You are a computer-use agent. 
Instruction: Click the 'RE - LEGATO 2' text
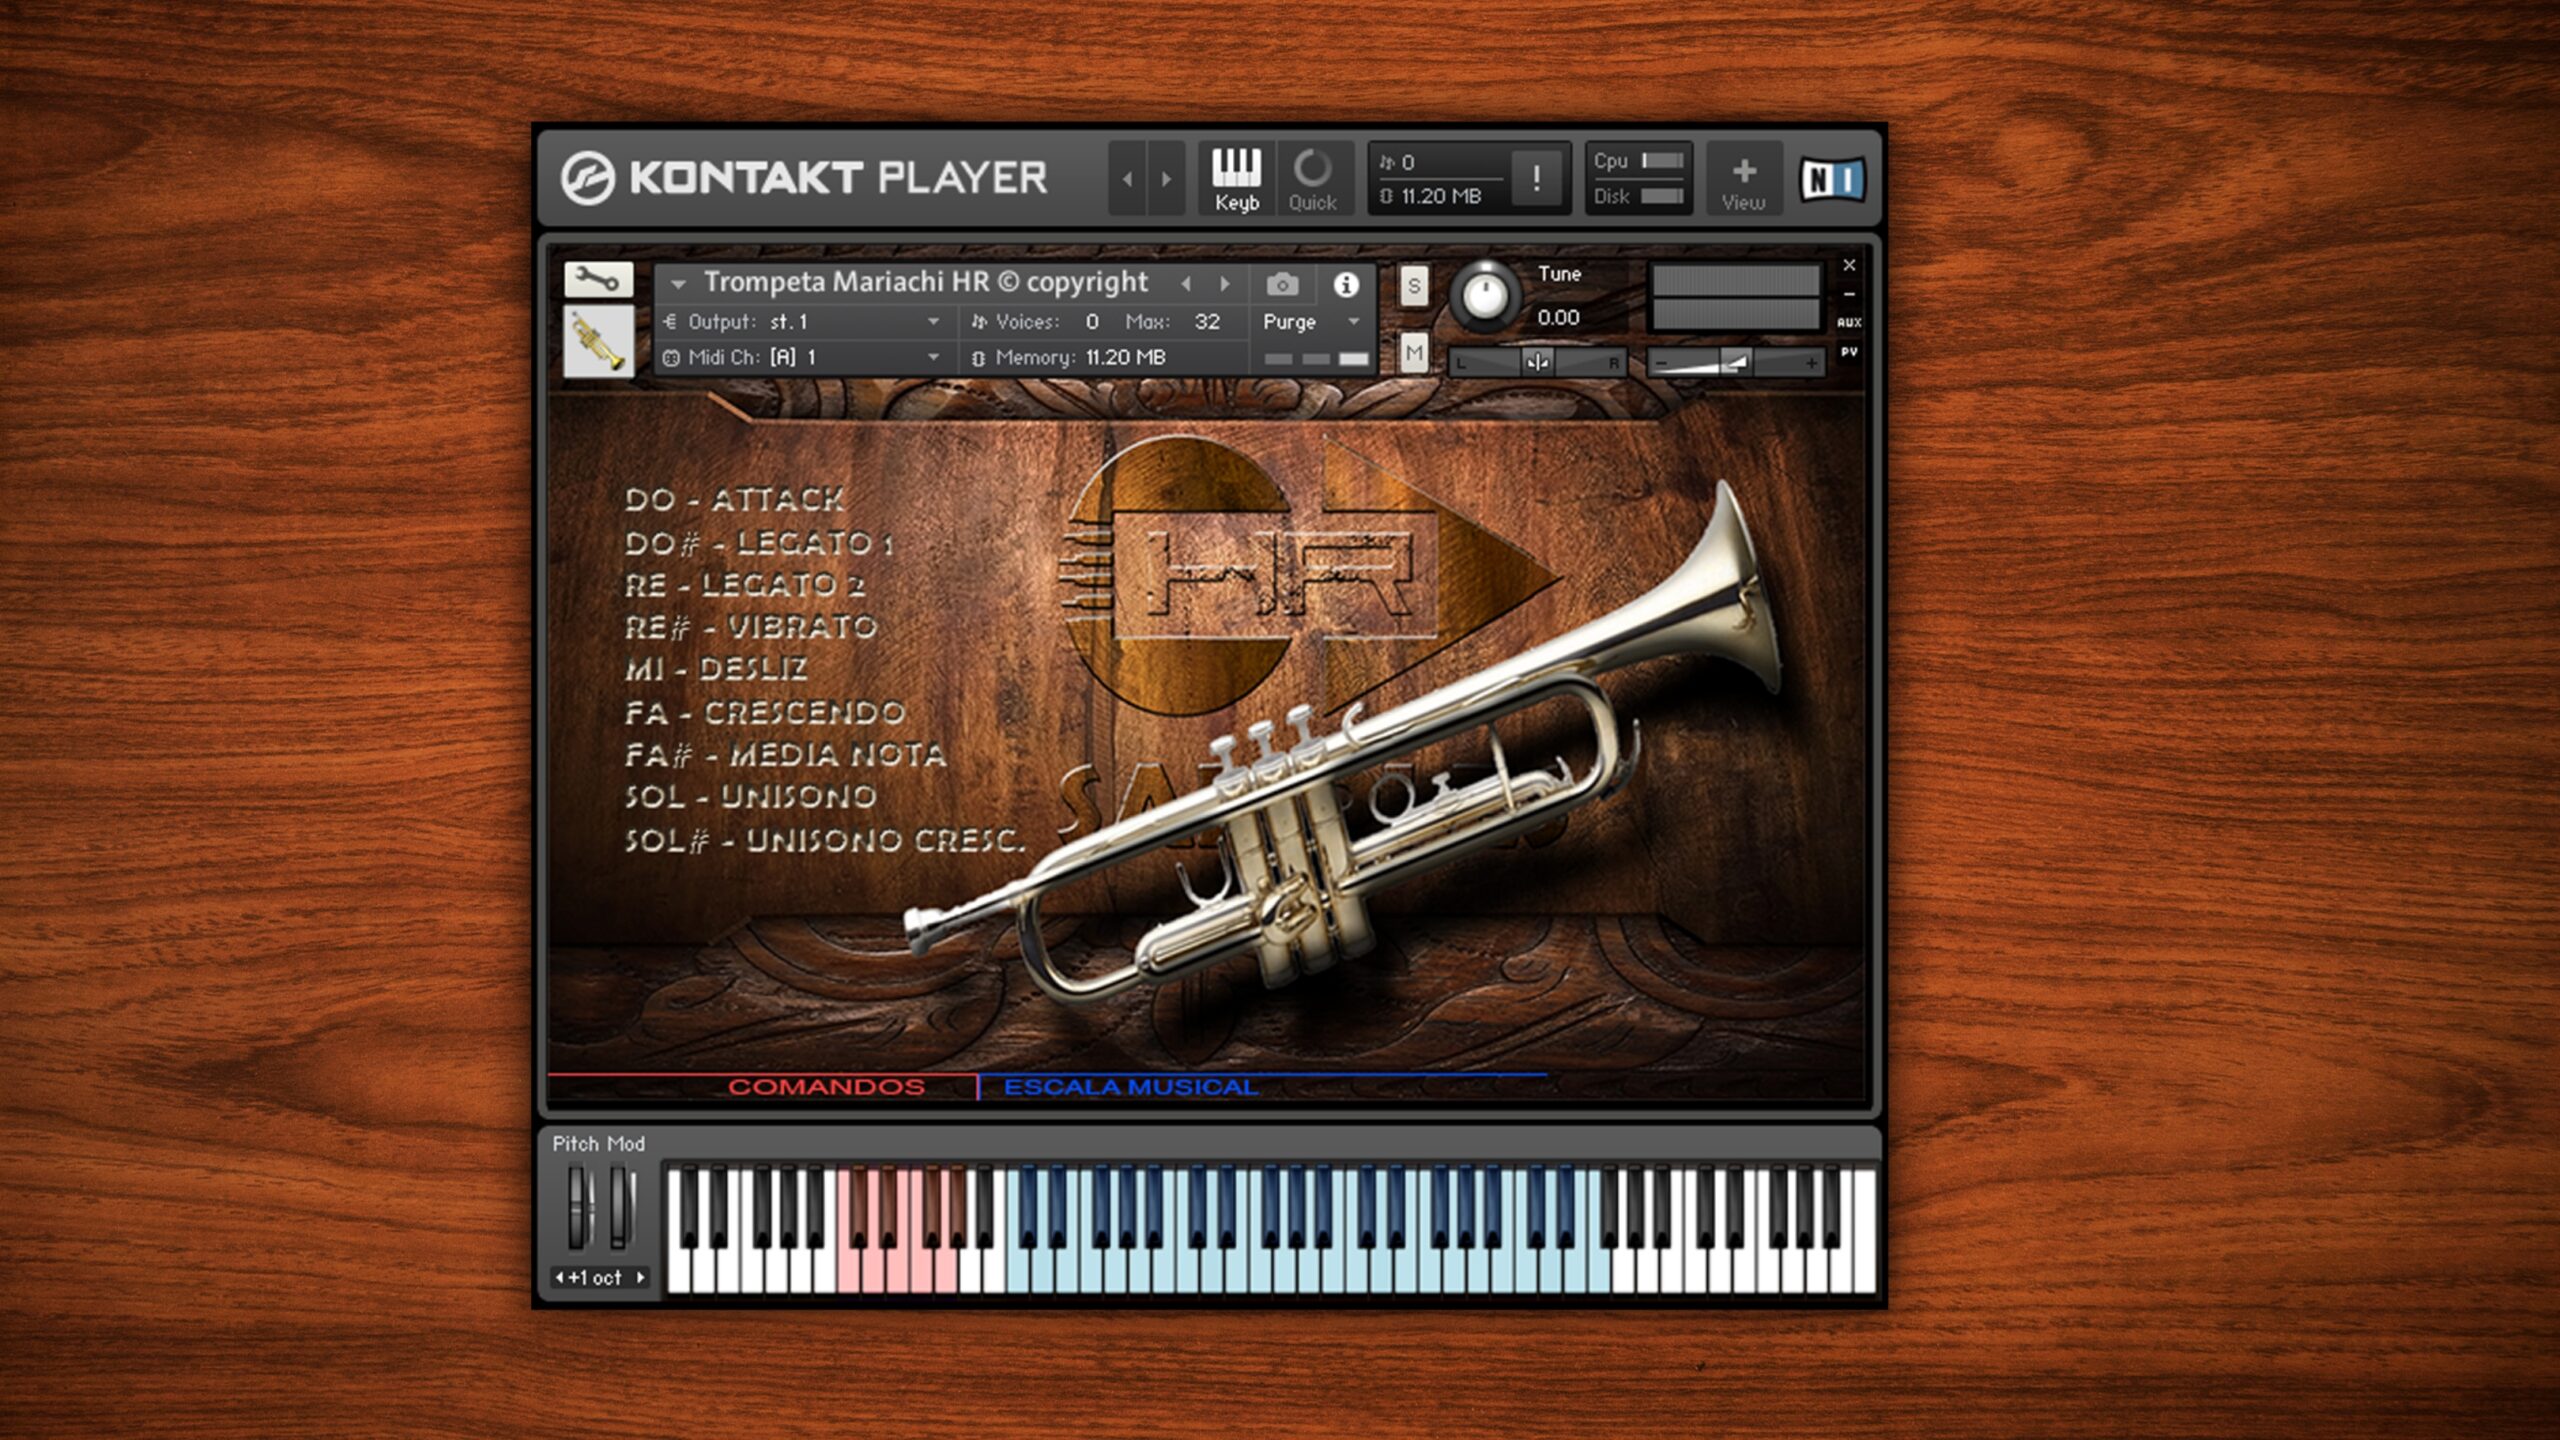[745, 585]
